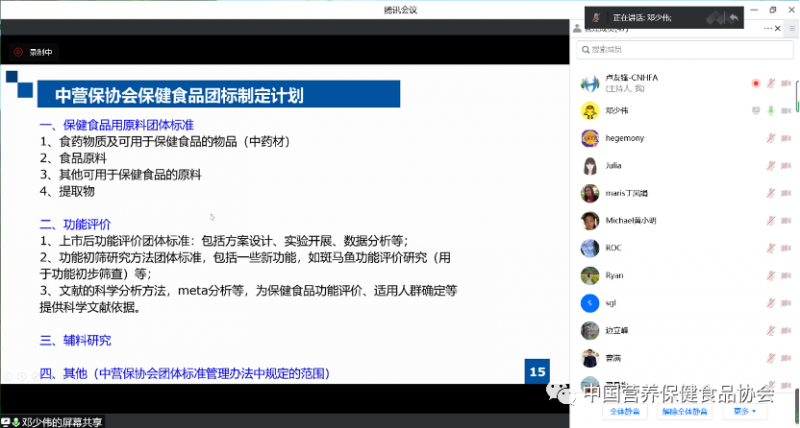Click 卢友强-CNHFA's red recording icon
Viewport: 800px width, 428px height.
point(756,83)
